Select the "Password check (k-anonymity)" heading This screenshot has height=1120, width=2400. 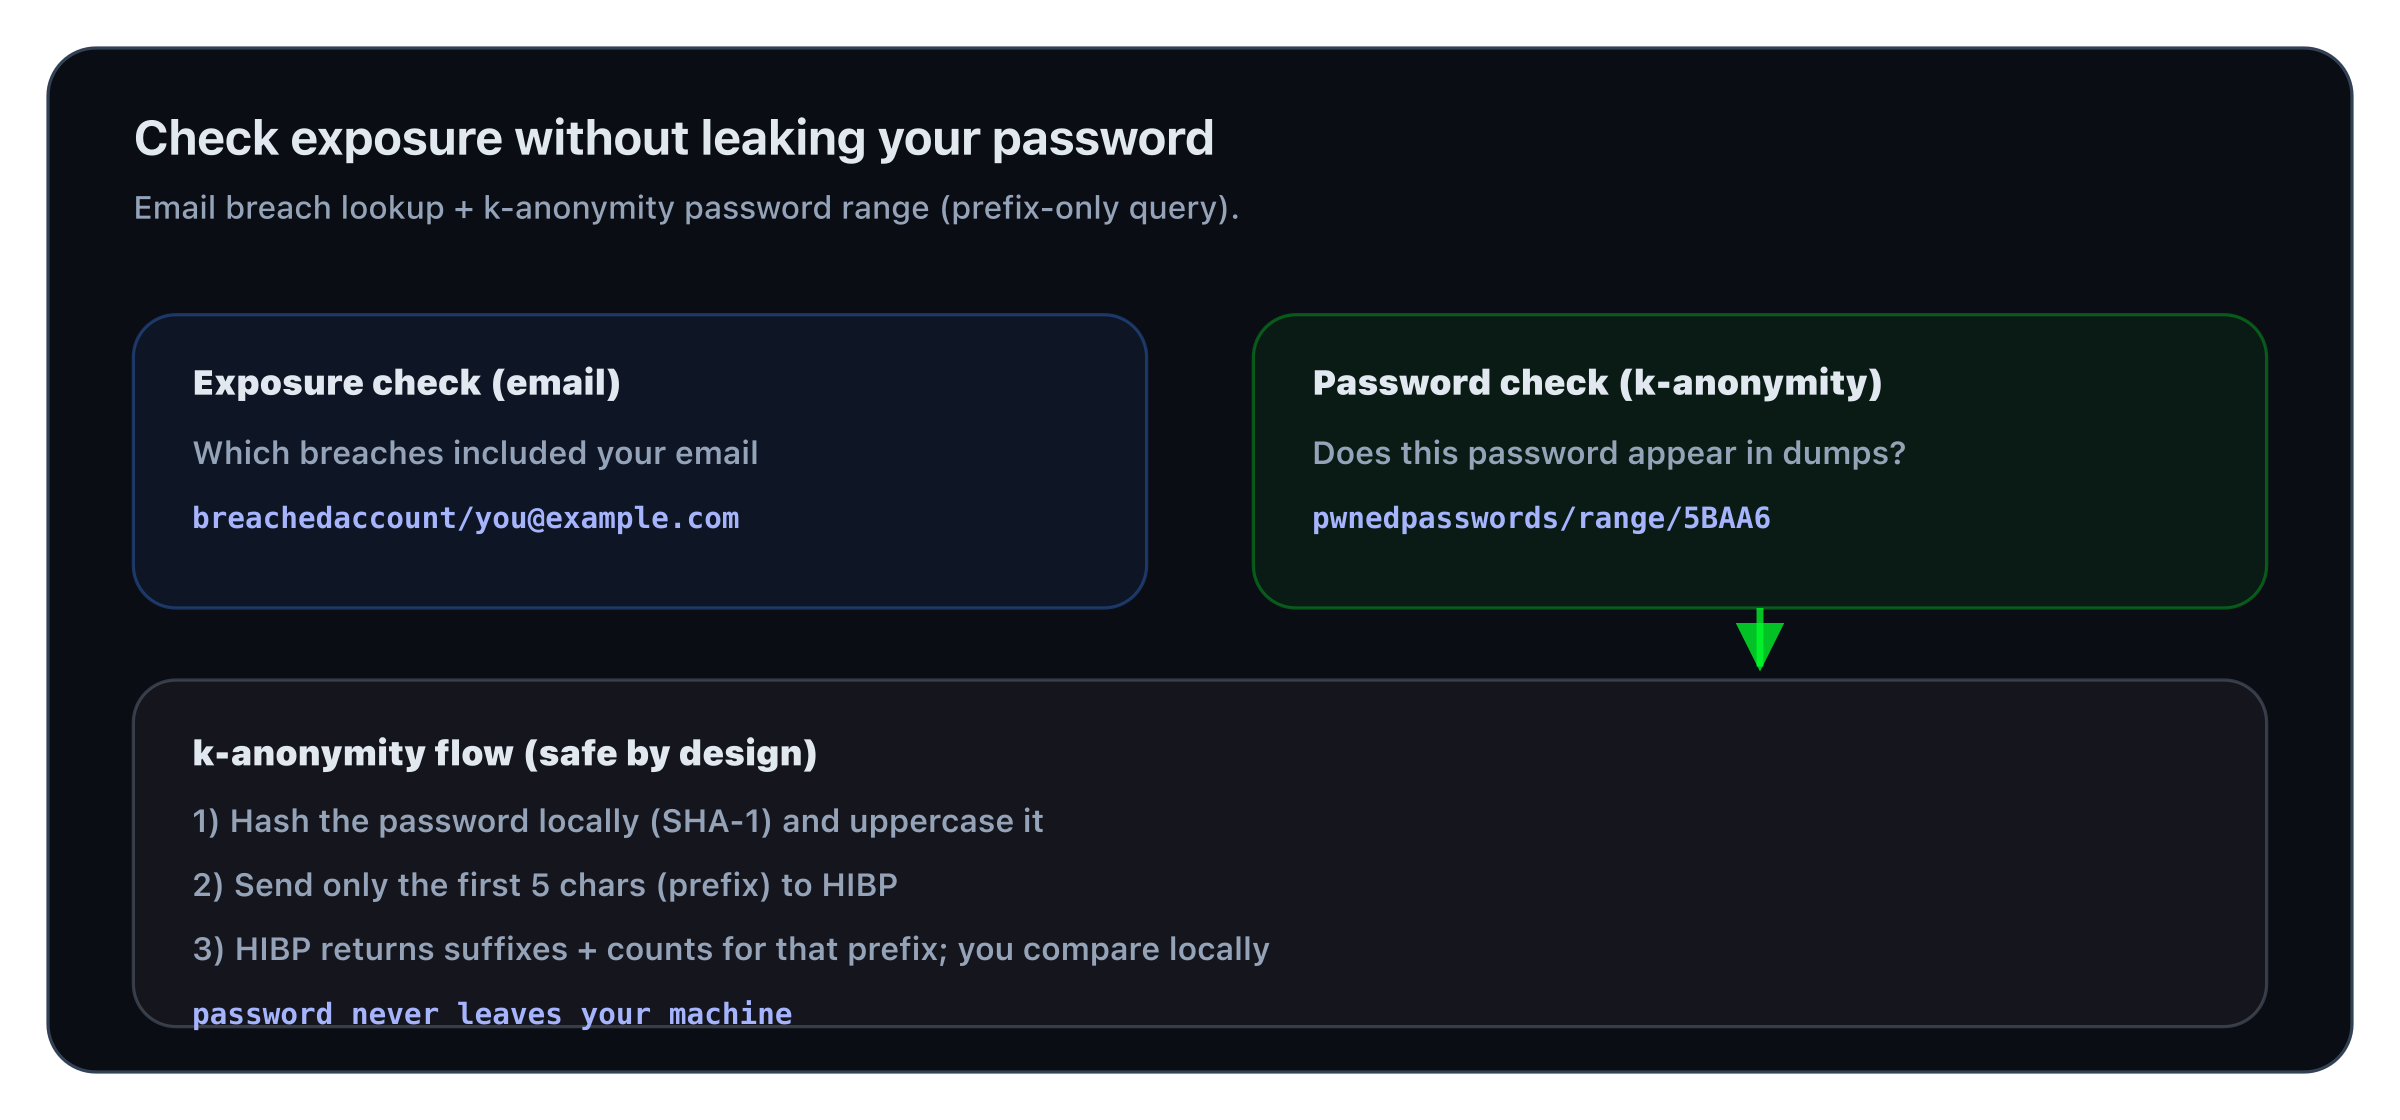coord(1596,383)
